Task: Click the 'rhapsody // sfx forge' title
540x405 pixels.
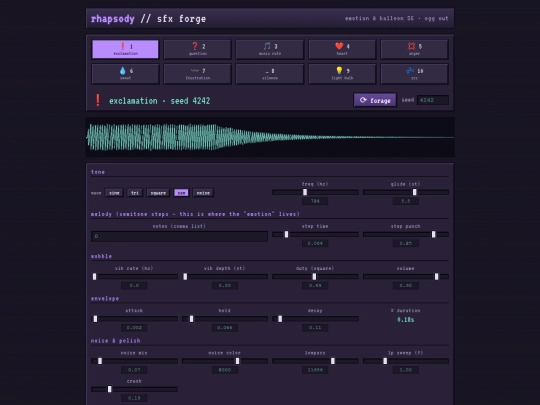Action: [148, 19]
